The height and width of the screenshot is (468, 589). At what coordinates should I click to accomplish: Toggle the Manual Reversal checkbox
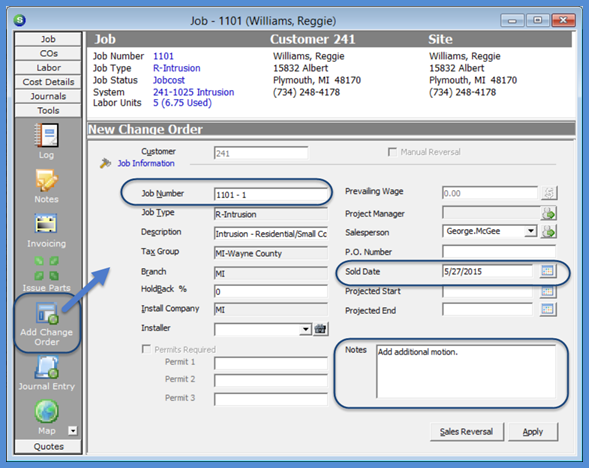tap(392, 152)
